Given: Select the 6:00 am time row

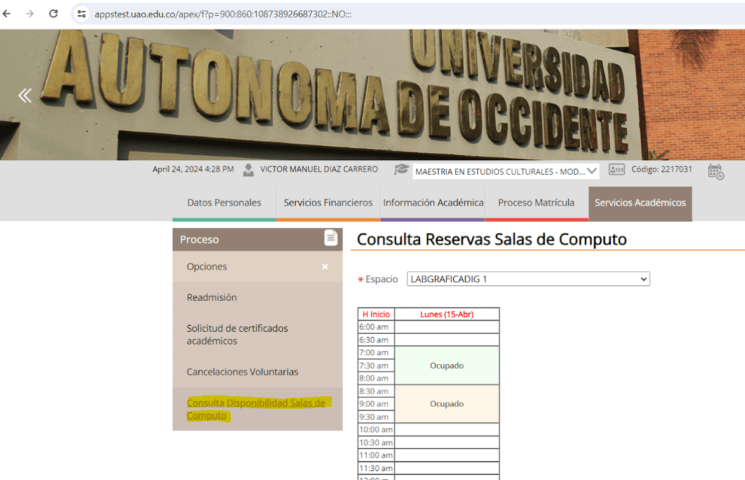Looking at the screenshot, I should [x=428, y=327].
